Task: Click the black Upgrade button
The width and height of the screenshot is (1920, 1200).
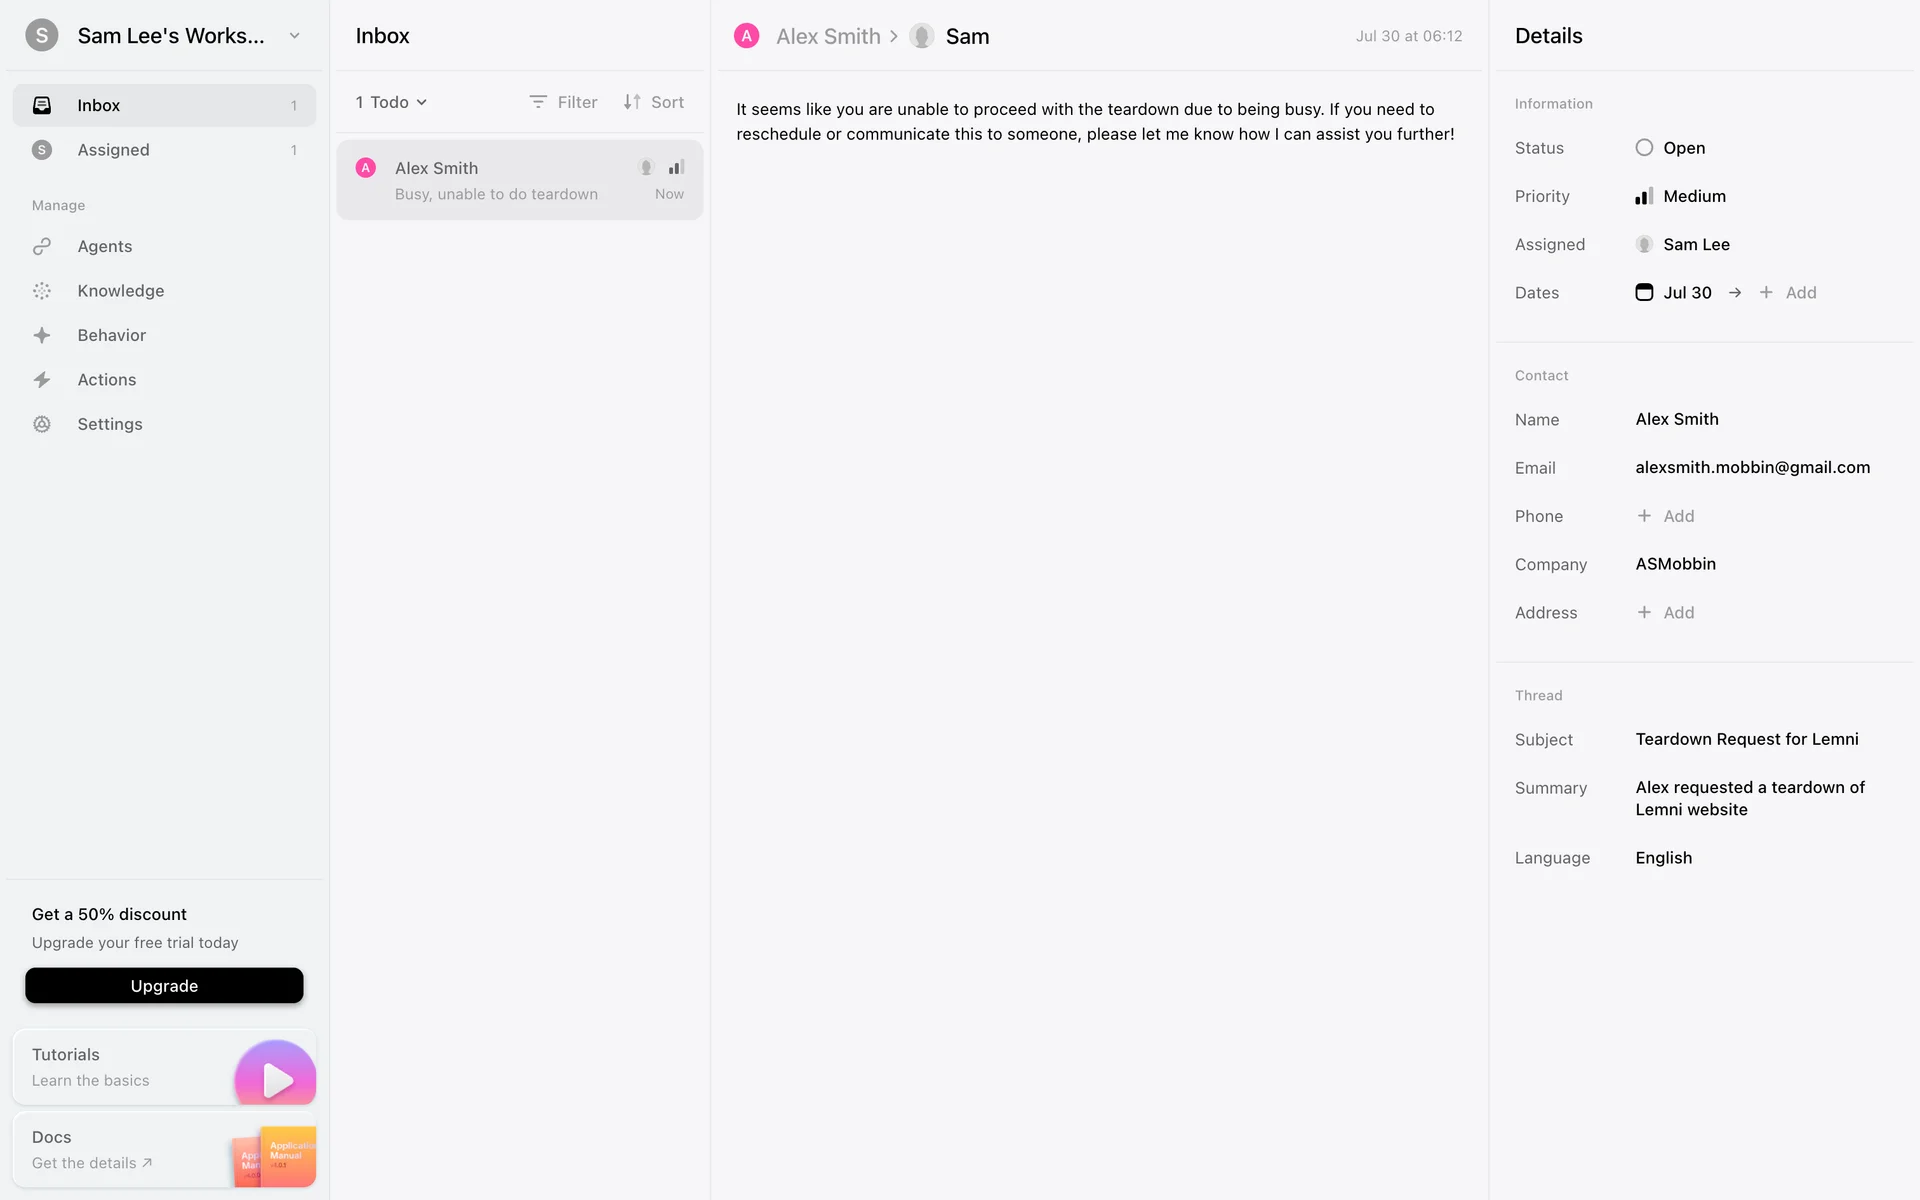Action: [x=164, y=985]
